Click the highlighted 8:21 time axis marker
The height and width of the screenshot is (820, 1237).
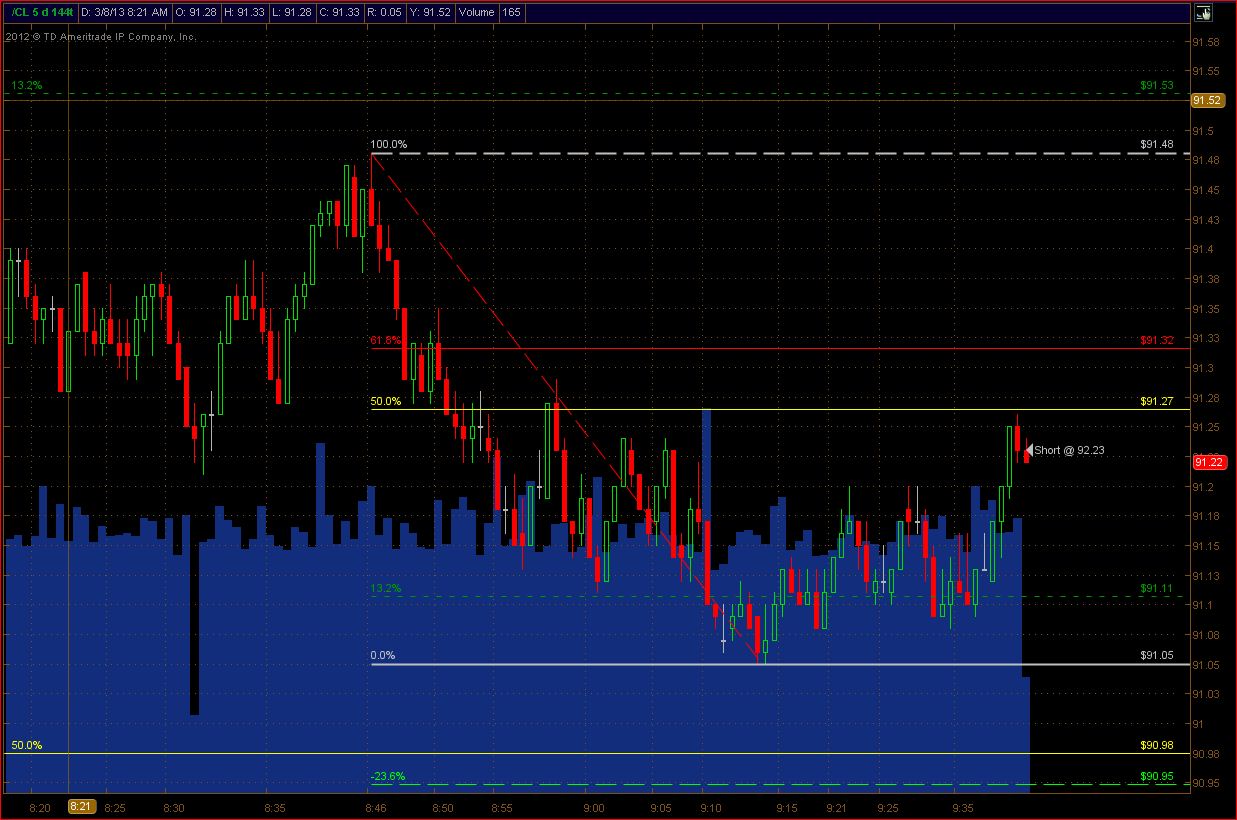pos(81,806)
